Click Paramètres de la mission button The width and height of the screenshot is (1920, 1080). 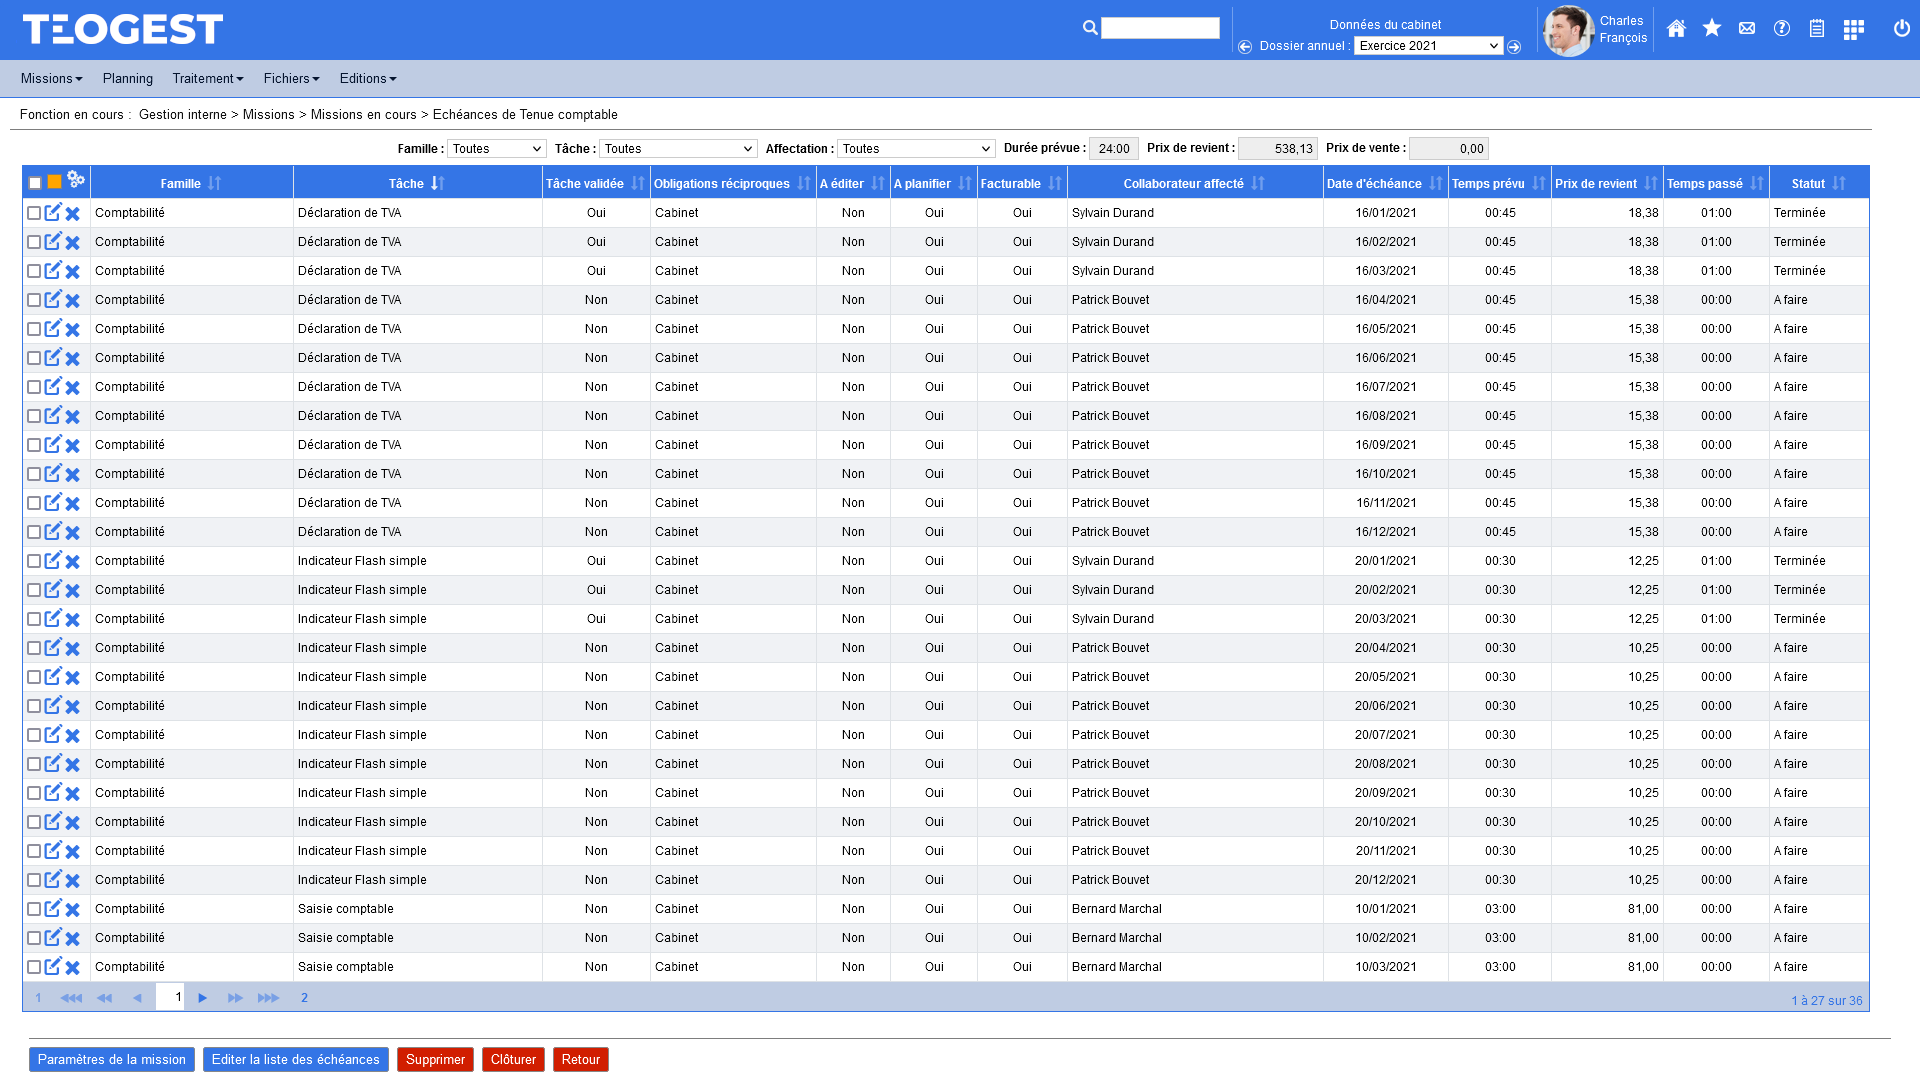(112, 1059)
